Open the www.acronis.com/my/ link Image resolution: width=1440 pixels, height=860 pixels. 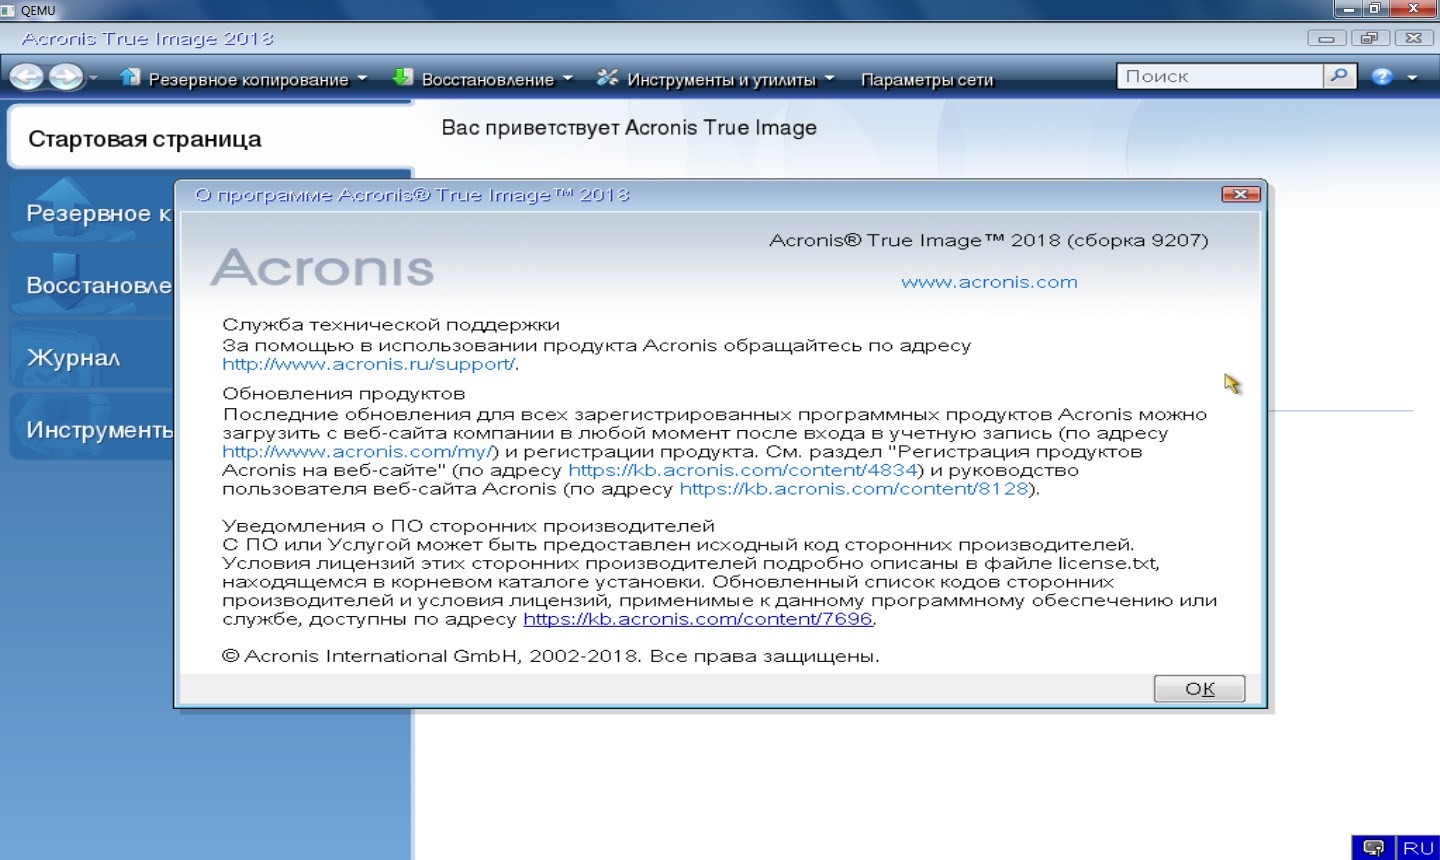[359, 451]
